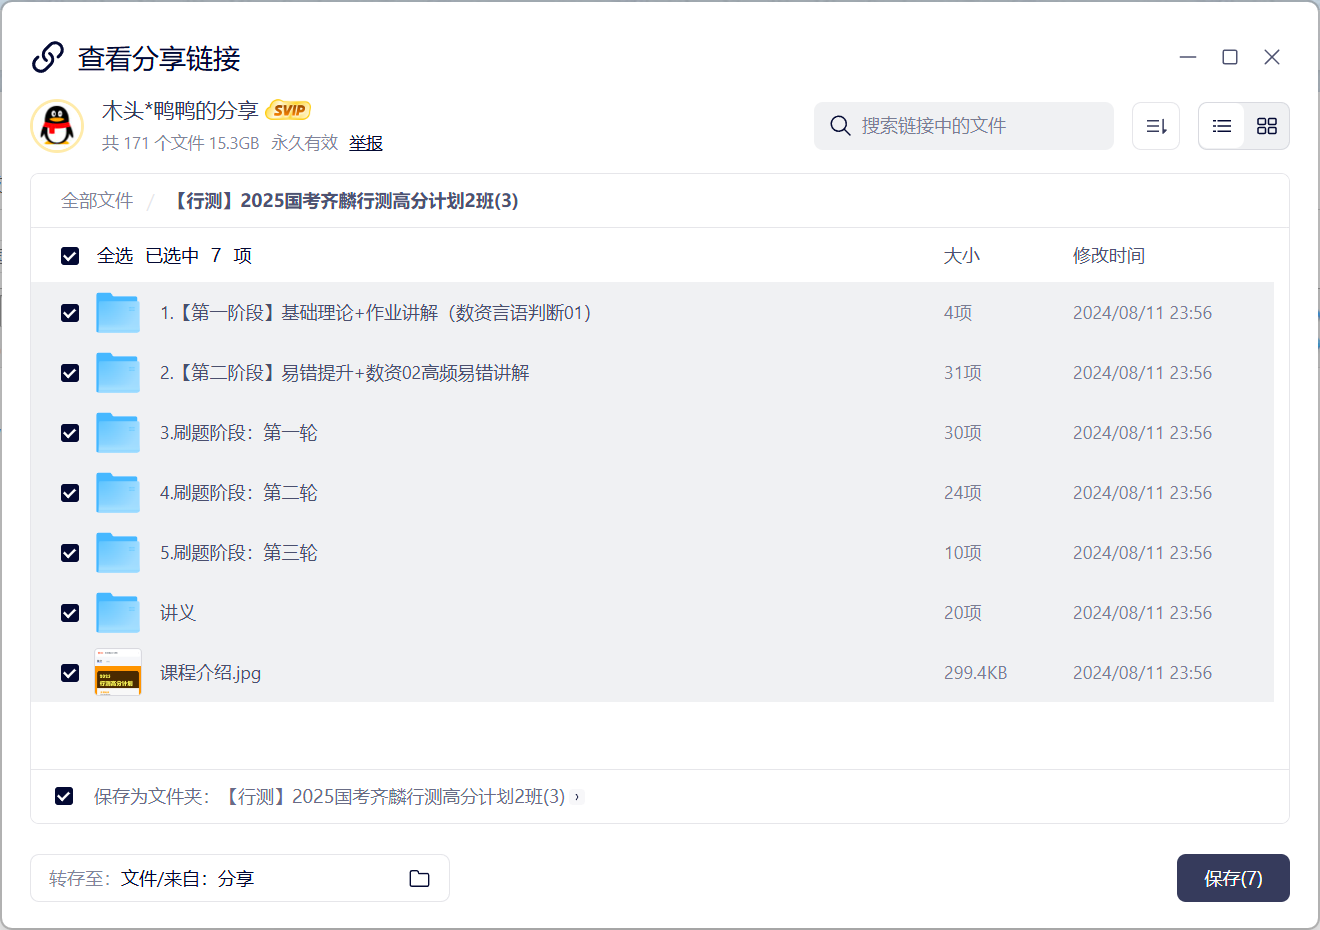This screenshot has width=1320, height=930.
Task: Click folder icon for 3.刷题阶段：第一轮
Action: 118,433
